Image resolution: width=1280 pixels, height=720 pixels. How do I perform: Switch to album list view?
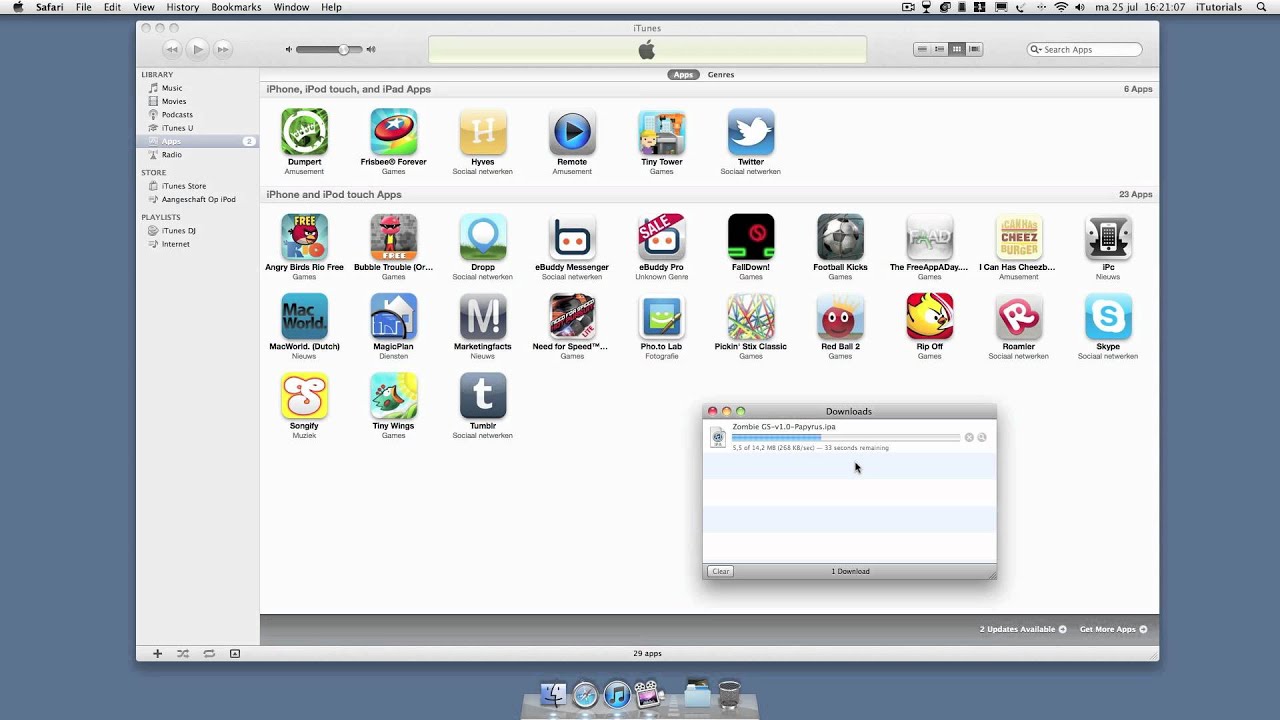[x=939, y=49]
